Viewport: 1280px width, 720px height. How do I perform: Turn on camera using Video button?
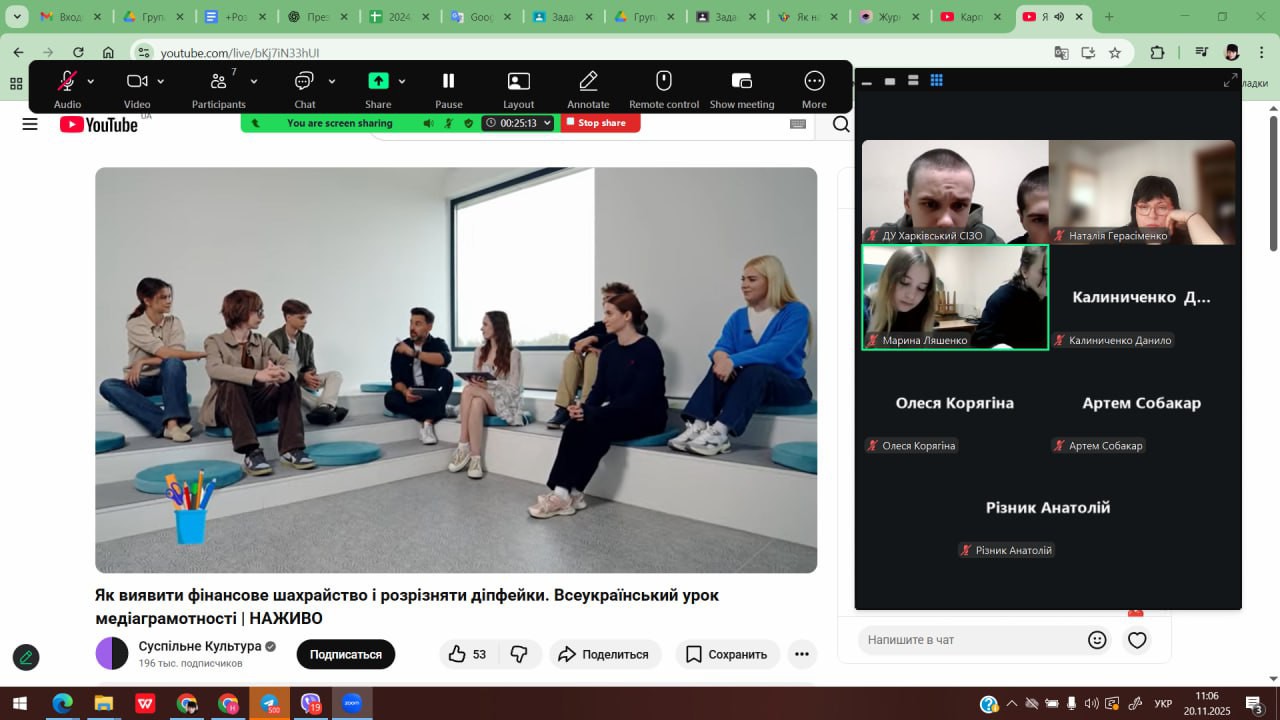[137, 82]
